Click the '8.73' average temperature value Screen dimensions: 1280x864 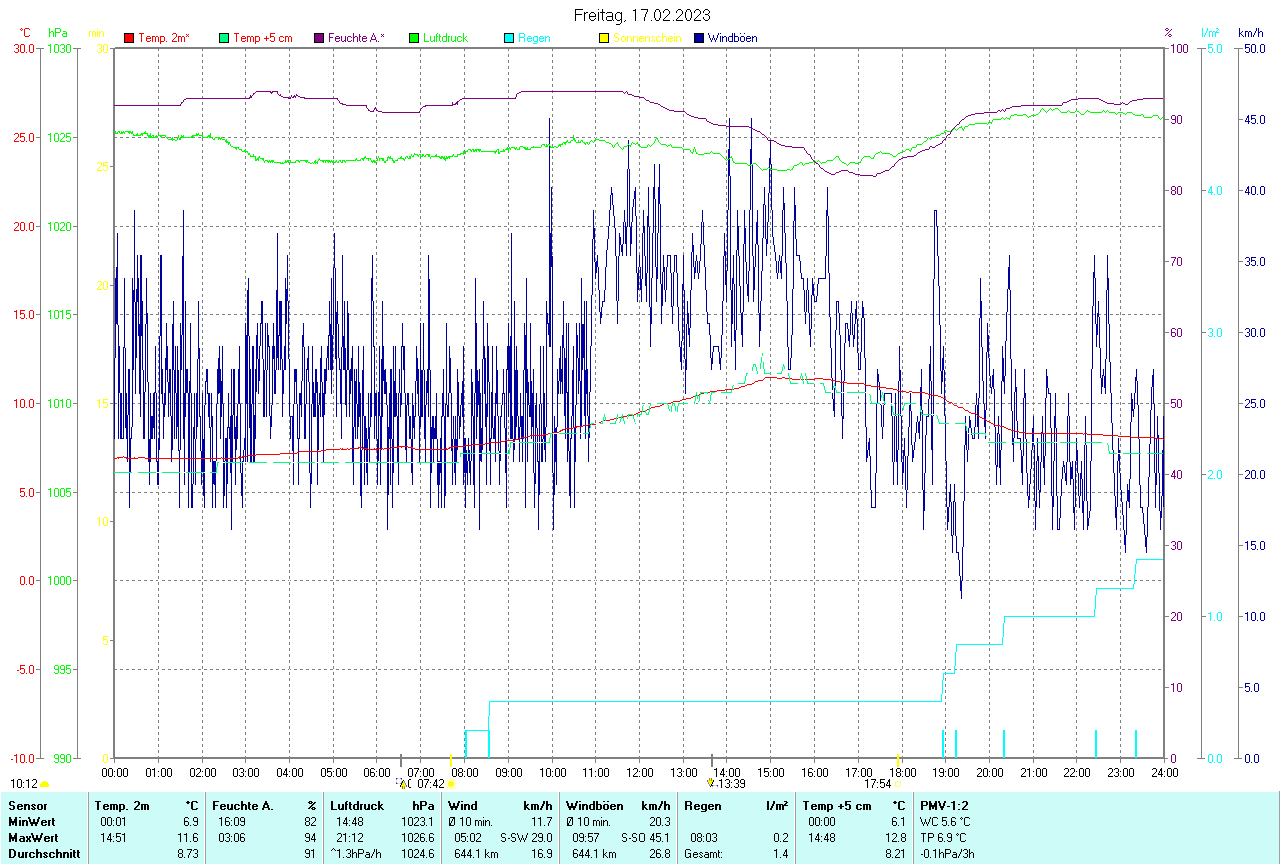(189, 853)
